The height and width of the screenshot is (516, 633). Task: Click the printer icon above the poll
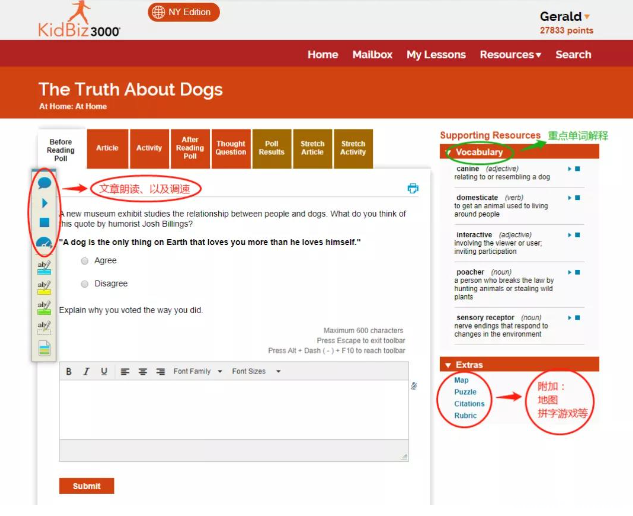coord(413,188)
